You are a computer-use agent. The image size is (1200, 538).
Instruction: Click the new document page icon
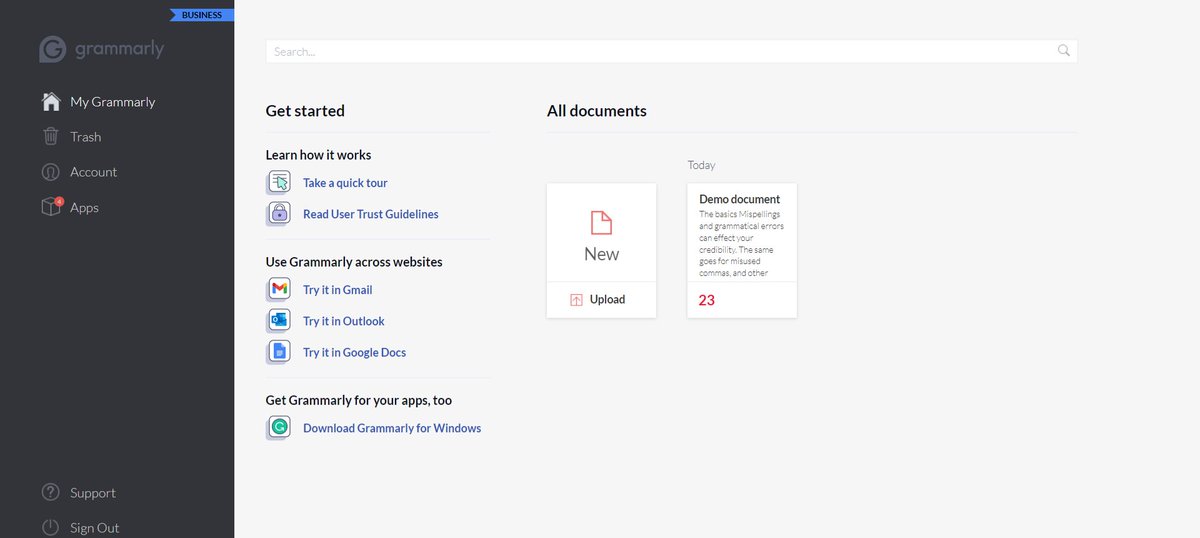[x=601, y=222]
